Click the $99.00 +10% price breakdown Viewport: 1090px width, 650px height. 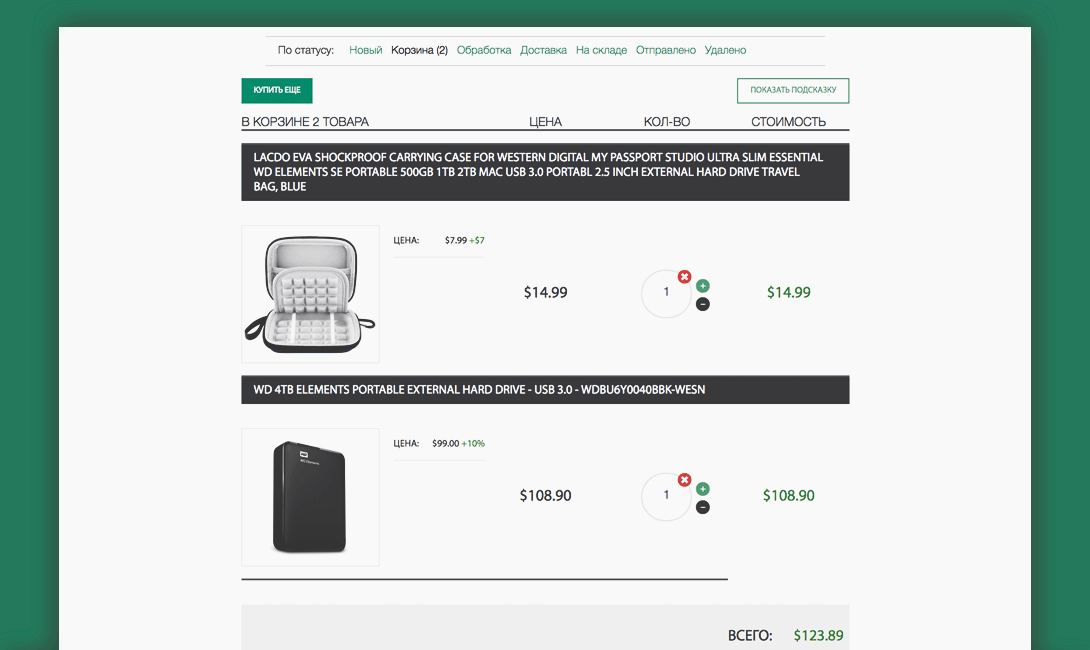point(458,444)
